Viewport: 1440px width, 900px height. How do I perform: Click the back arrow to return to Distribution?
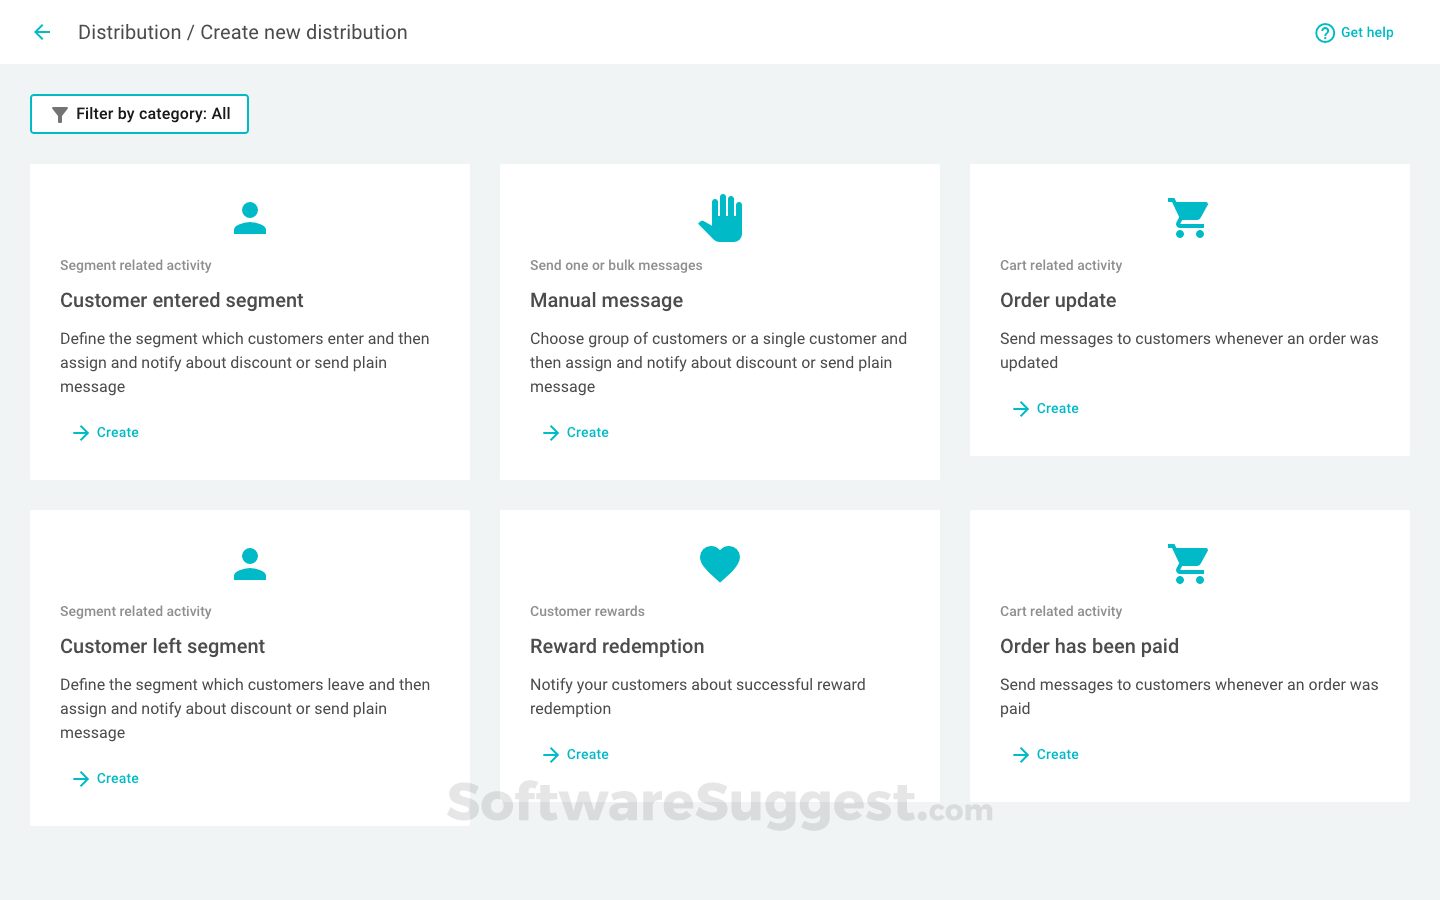coord(41,31)
